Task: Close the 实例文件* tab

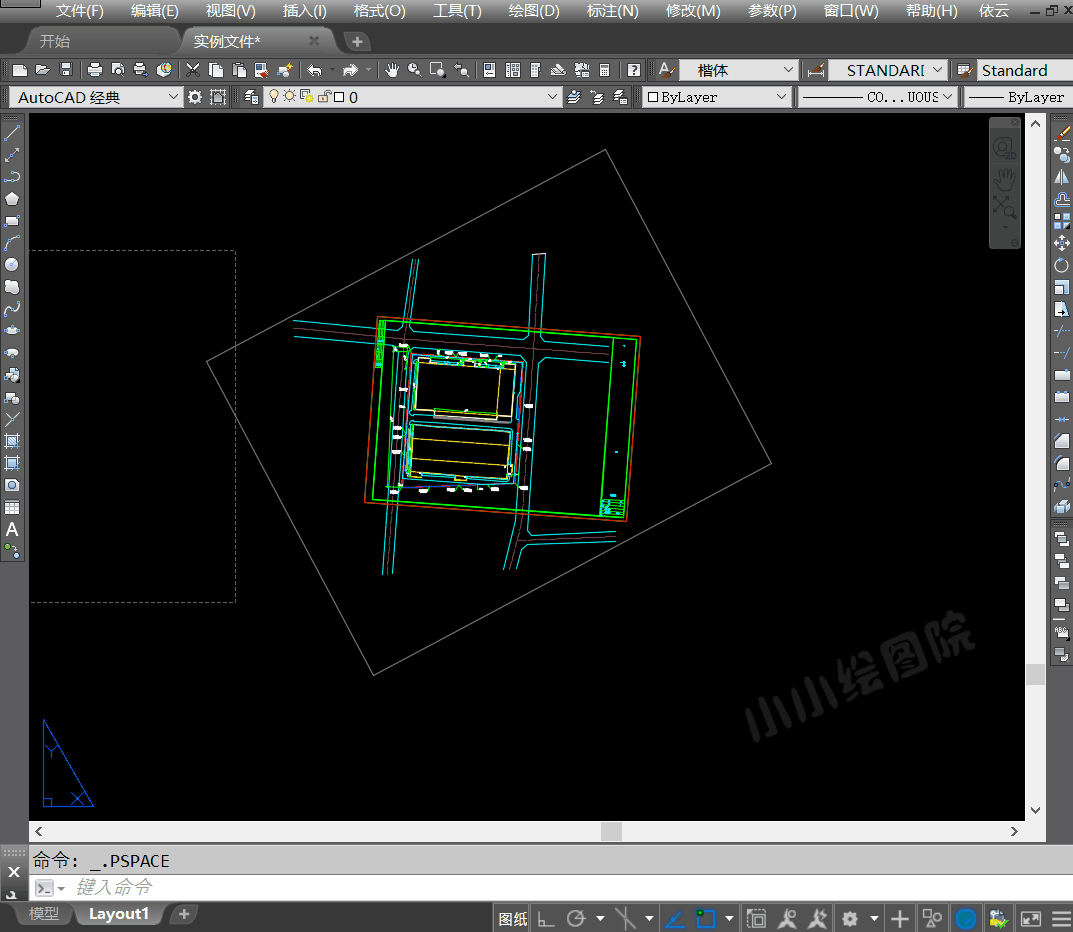Action: click(314, 41)
